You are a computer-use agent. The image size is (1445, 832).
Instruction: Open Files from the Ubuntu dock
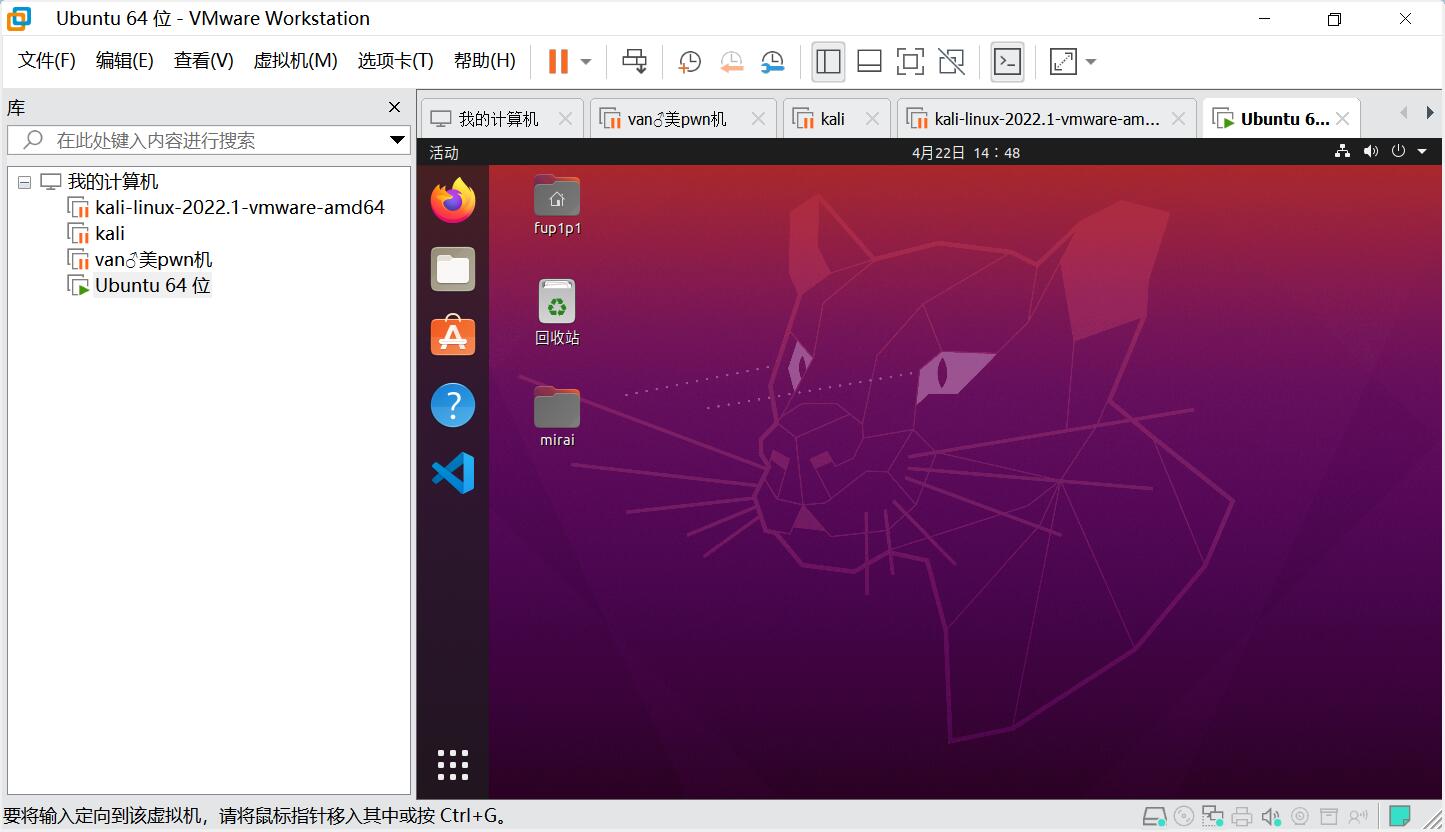click(x=453, y=269)
